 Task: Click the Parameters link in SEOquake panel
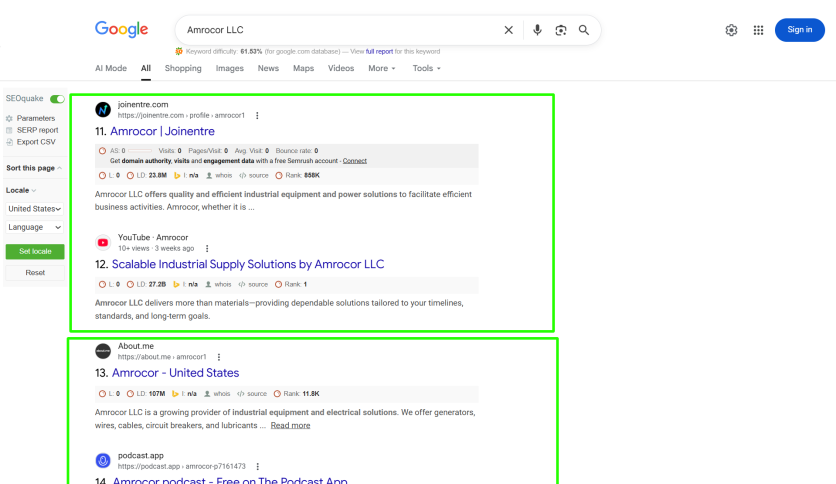pyautogui.click(x=36, y=118)
